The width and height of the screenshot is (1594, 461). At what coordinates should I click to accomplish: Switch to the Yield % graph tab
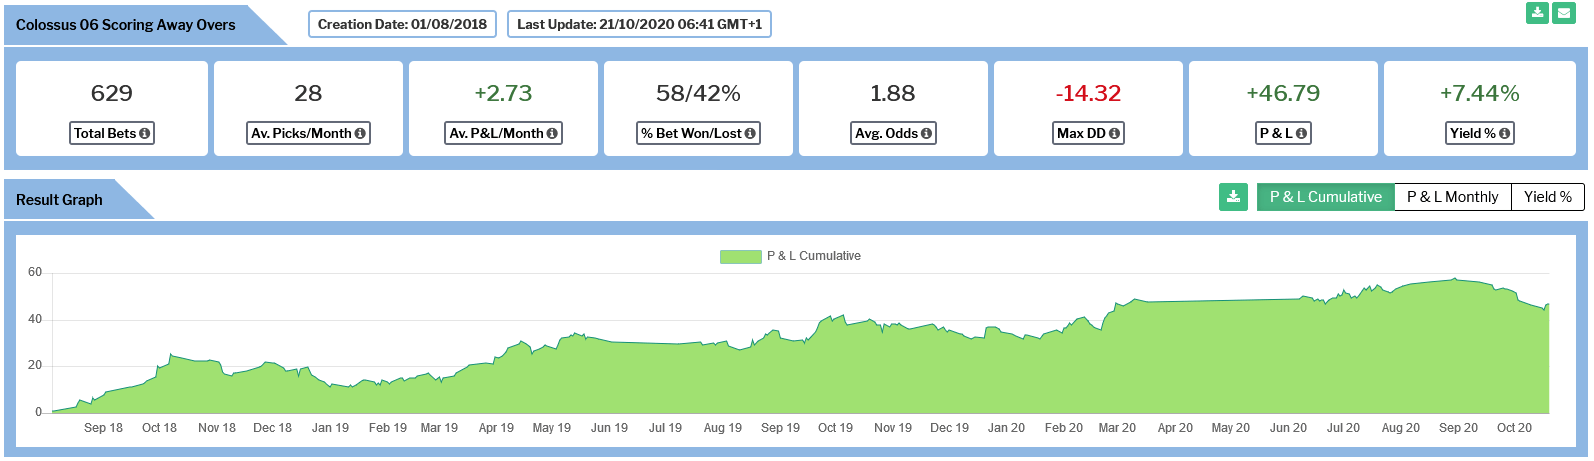tap(1547, 197)
